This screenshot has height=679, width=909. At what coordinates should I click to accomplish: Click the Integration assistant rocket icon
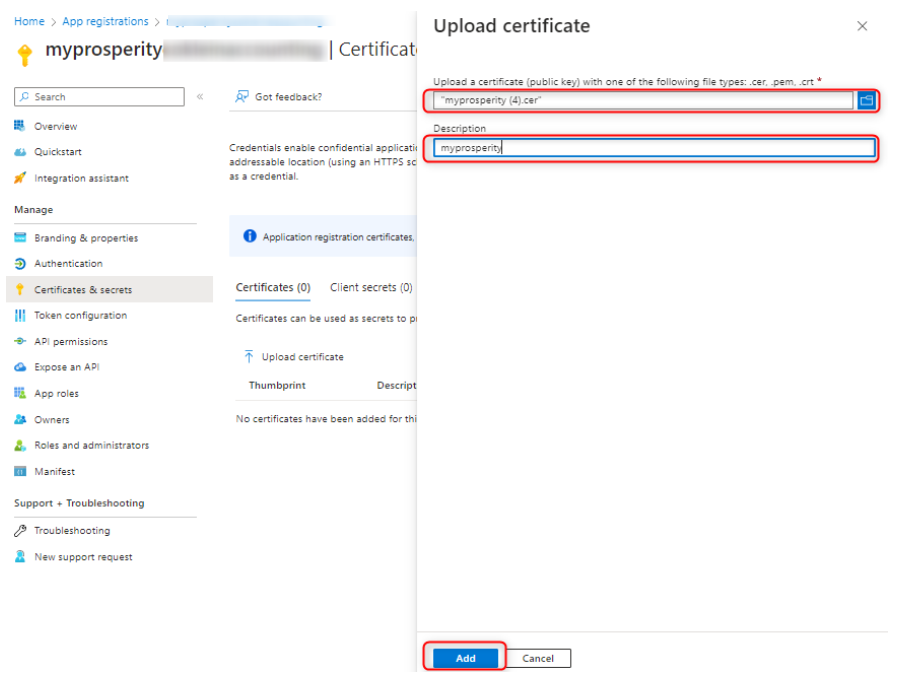[20, 178]
